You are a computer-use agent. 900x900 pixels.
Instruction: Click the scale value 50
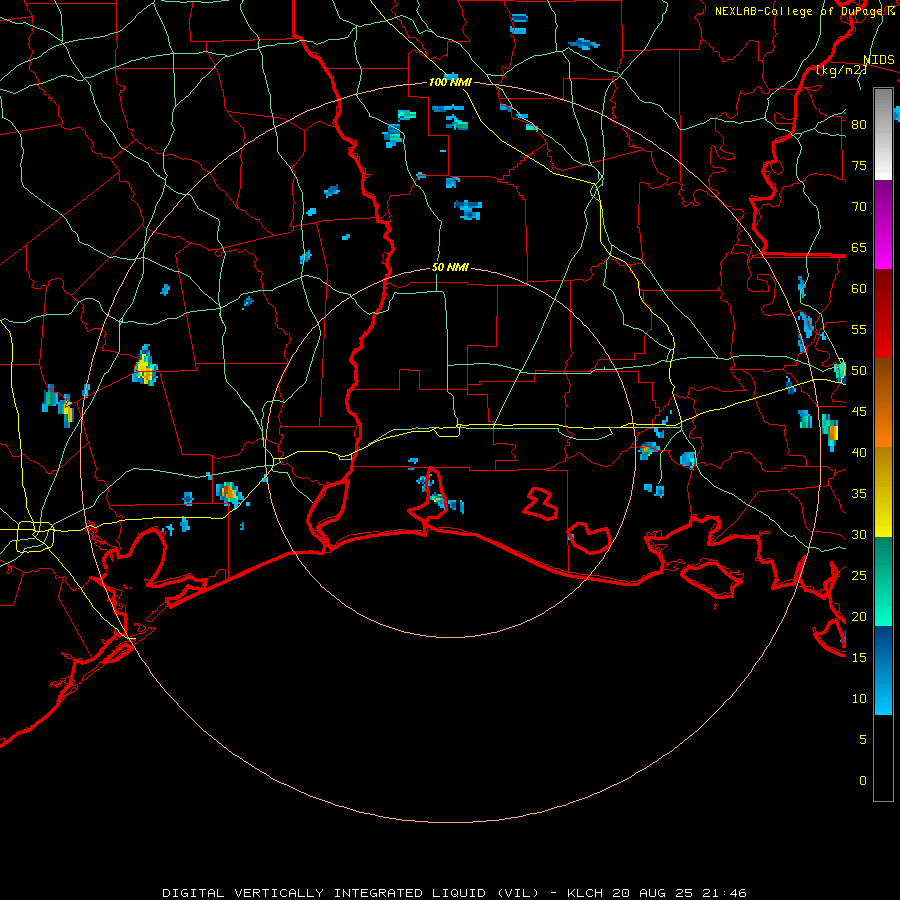coord(859,371)
